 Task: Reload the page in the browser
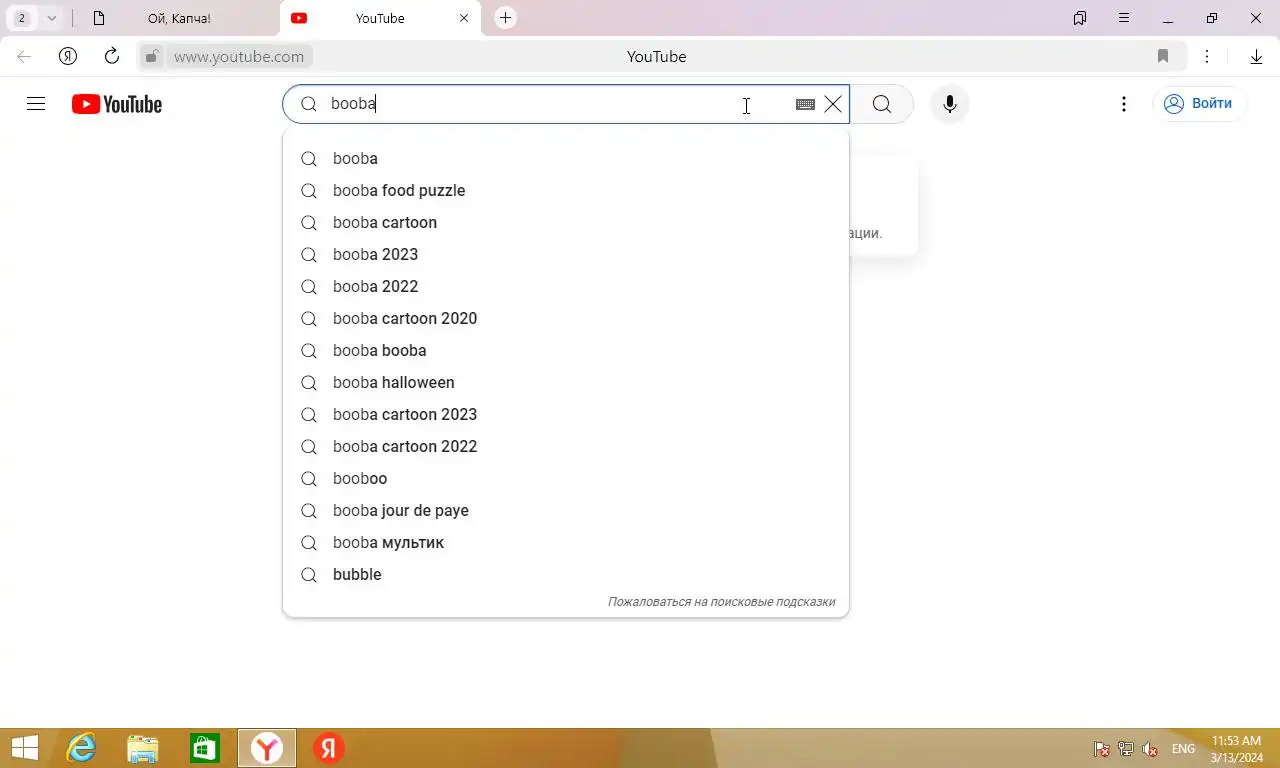(112, 56)
